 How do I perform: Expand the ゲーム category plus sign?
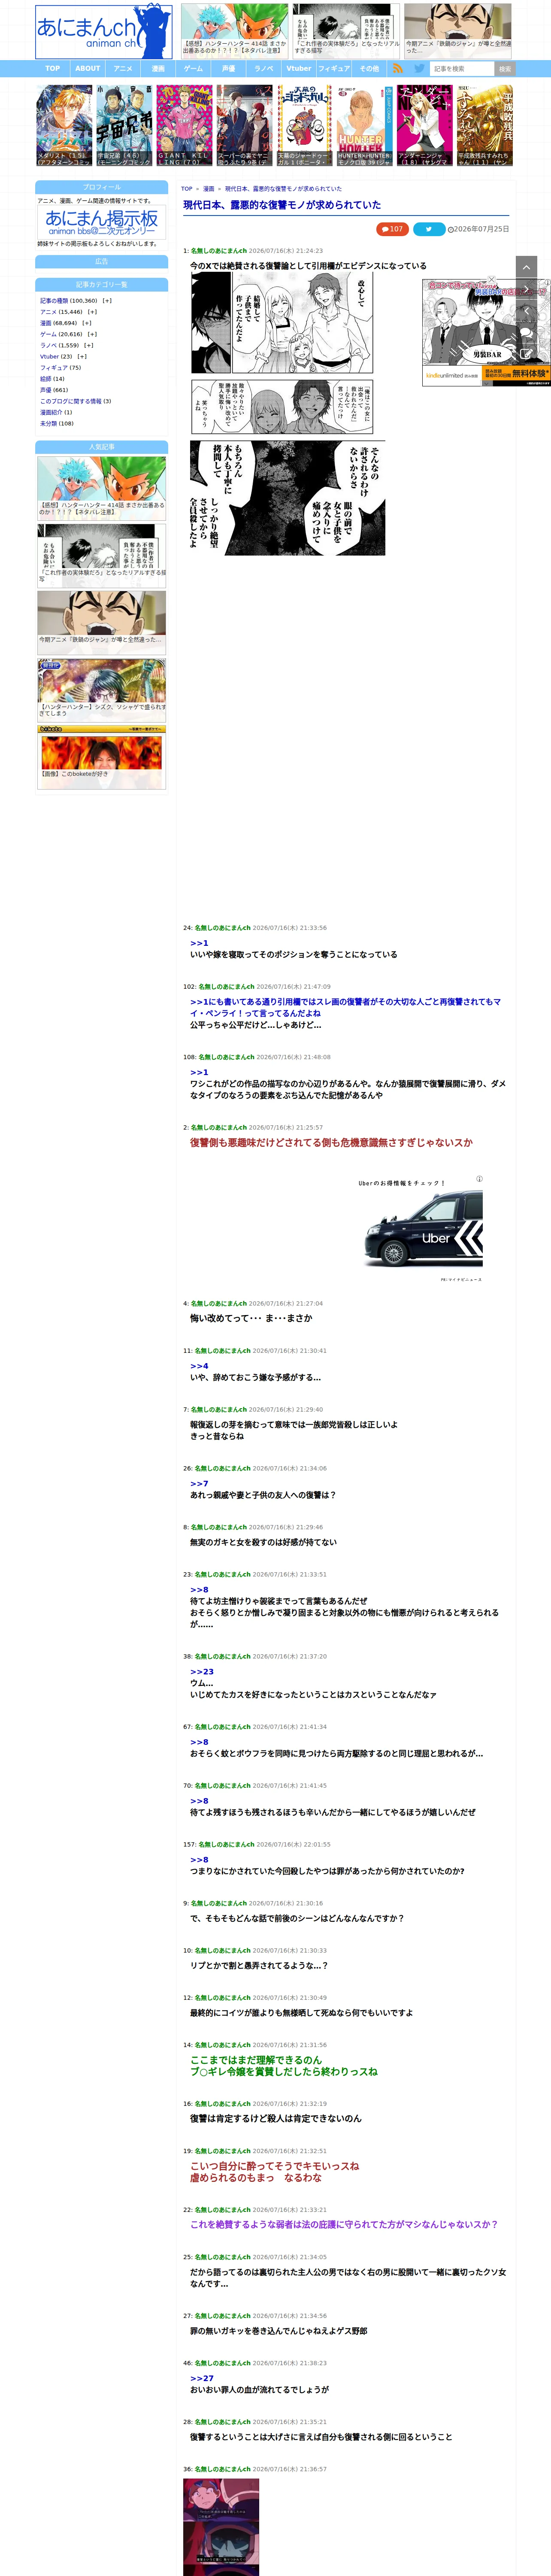92,334
